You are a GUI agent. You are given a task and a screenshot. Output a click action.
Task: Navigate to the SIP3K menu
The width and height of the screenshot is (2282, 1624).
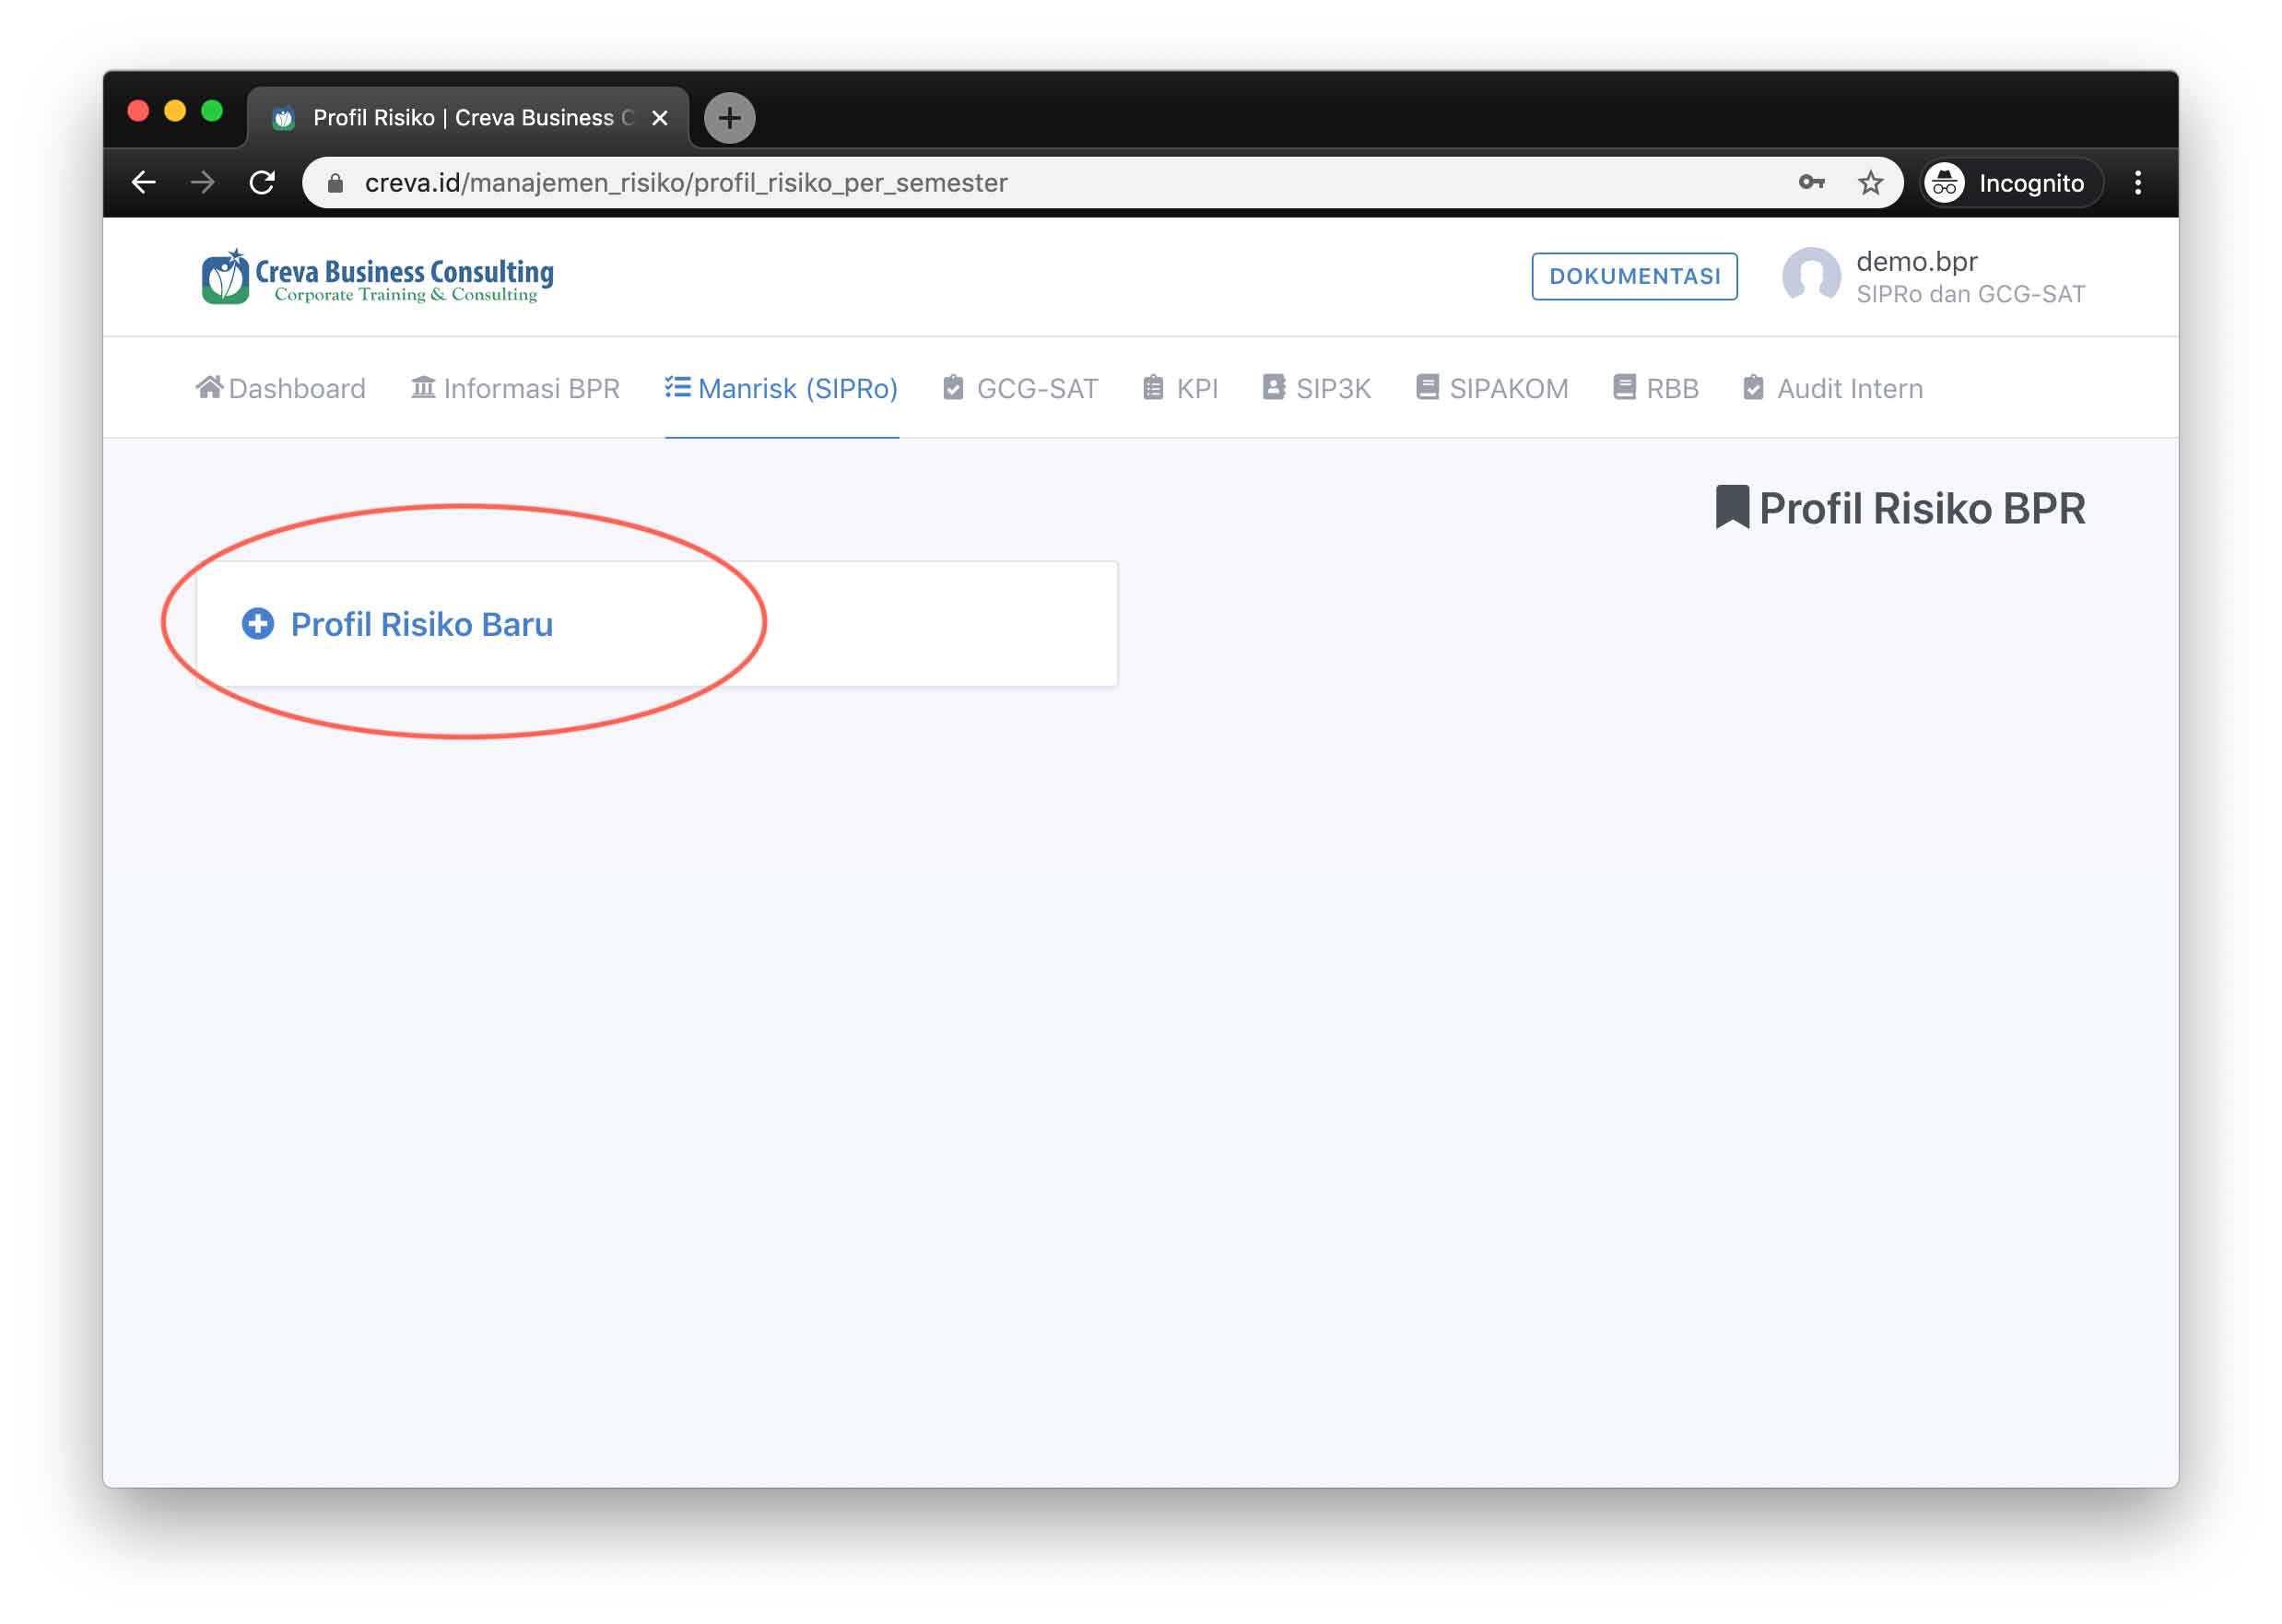pos(1316,388)
